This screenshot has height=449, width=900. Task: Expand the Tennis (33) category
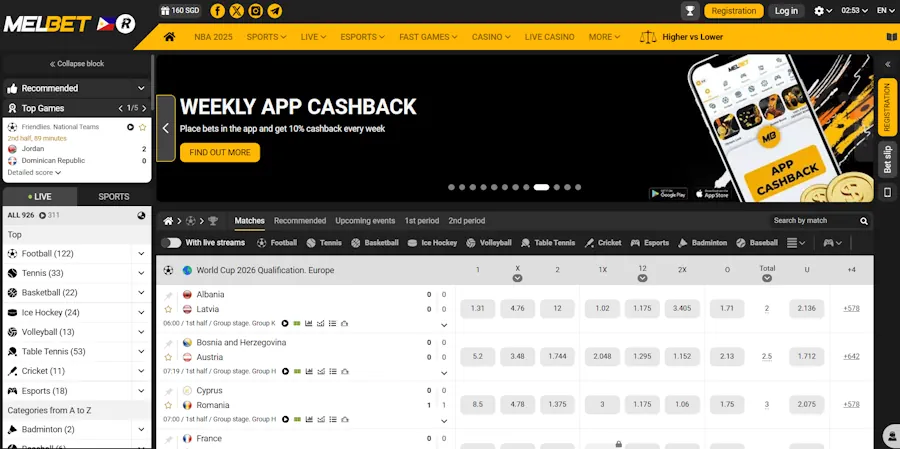click(141, 273)
